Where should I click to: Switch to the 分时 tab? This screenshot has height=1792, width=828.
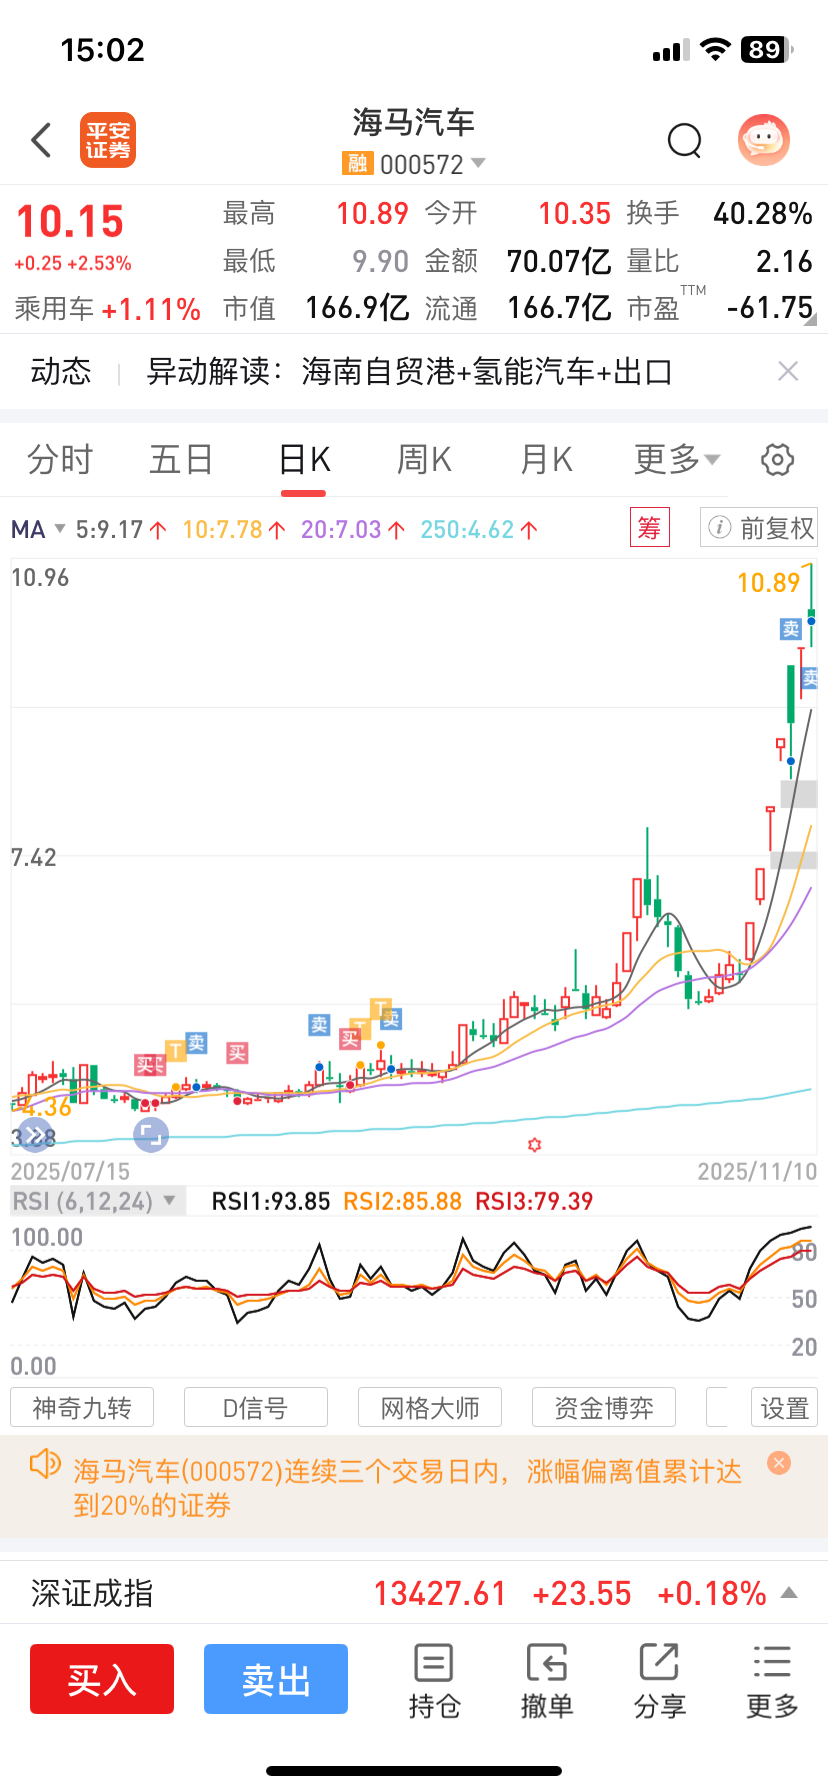tap(60, 460)
